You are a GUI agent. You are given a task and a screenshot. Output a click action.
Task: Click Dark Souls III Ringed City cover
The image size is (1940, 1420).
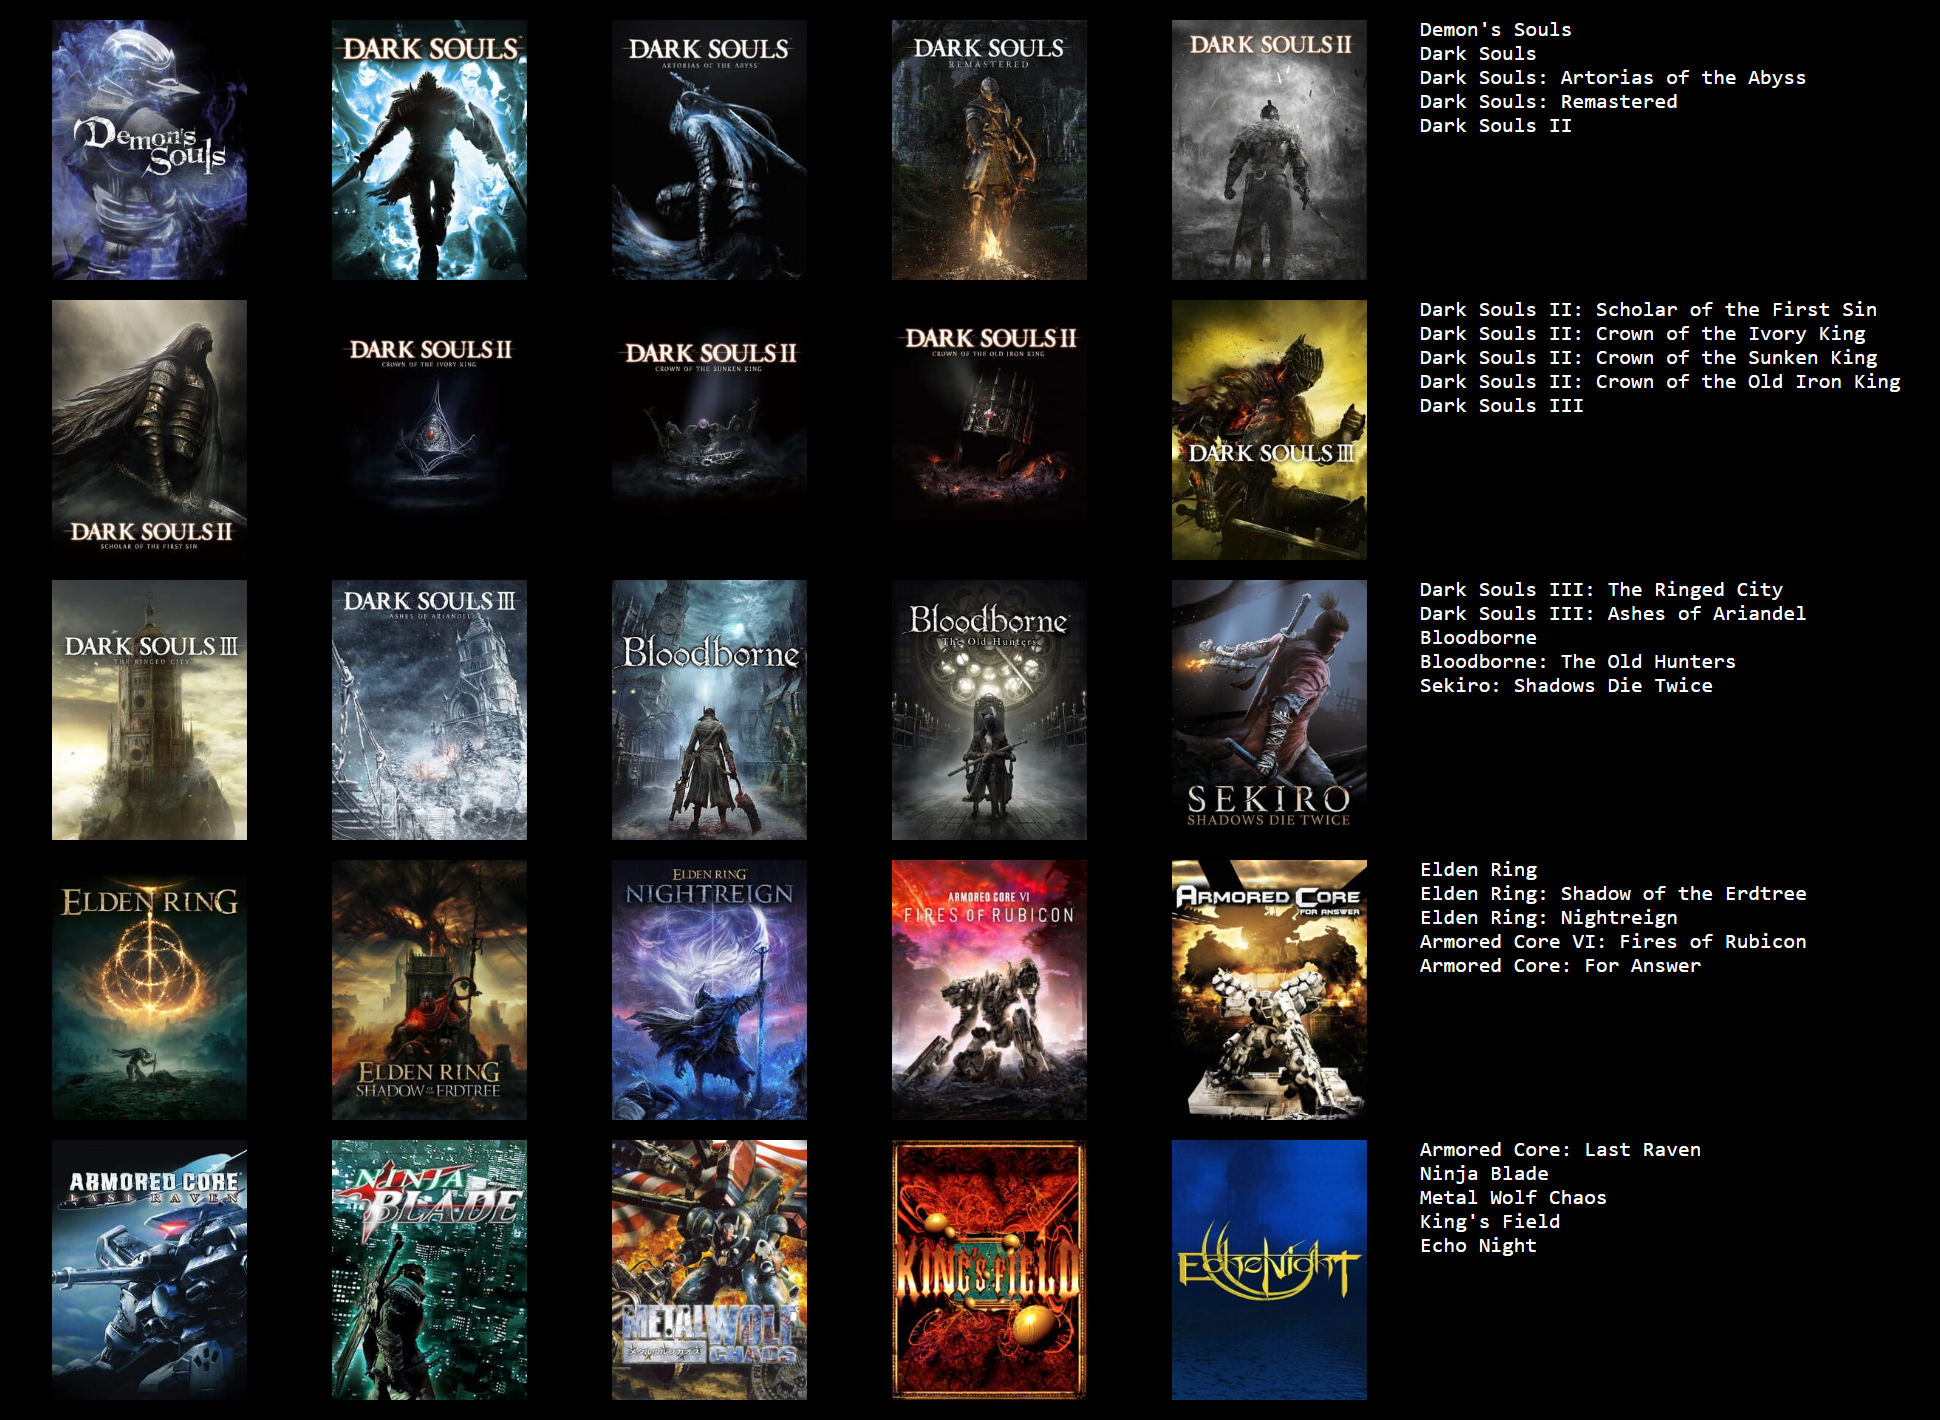(x=149, y=710)
